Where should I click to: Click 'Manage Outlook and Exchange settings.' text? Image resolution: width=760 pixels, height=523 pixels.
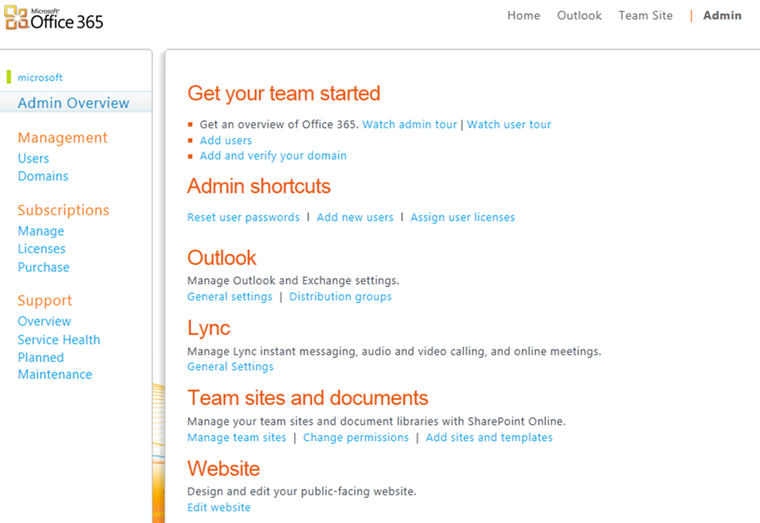click(293, 281)
